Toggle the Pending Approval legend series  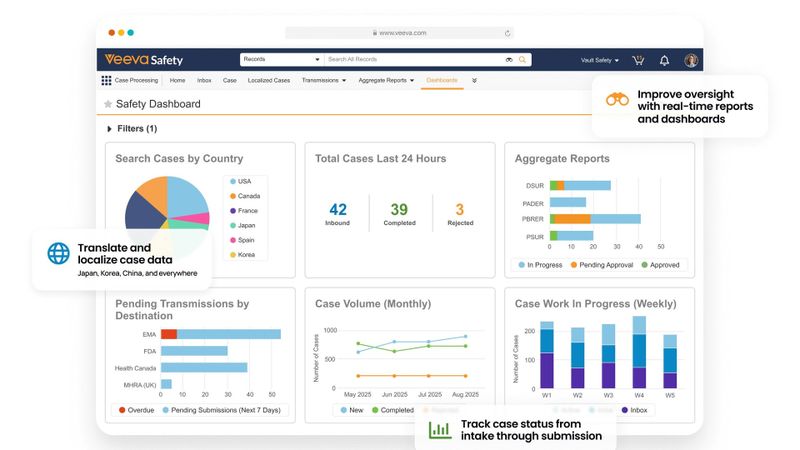coord(602,265)
